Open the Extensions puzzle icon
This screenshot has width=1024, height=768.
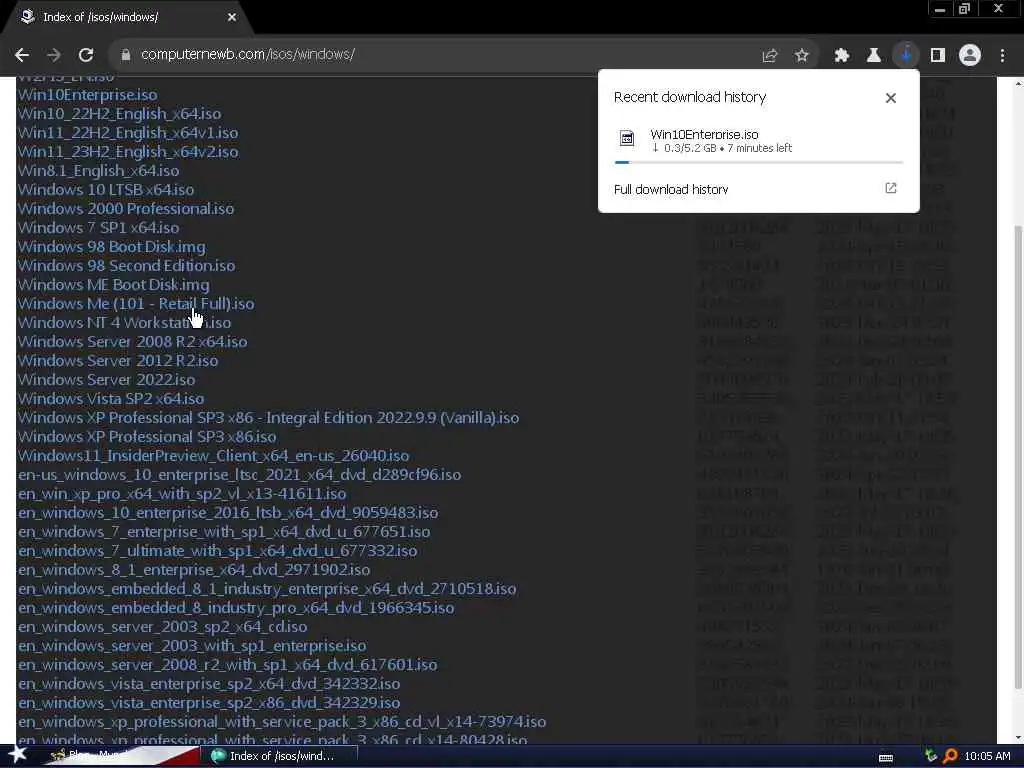point(841,56)
